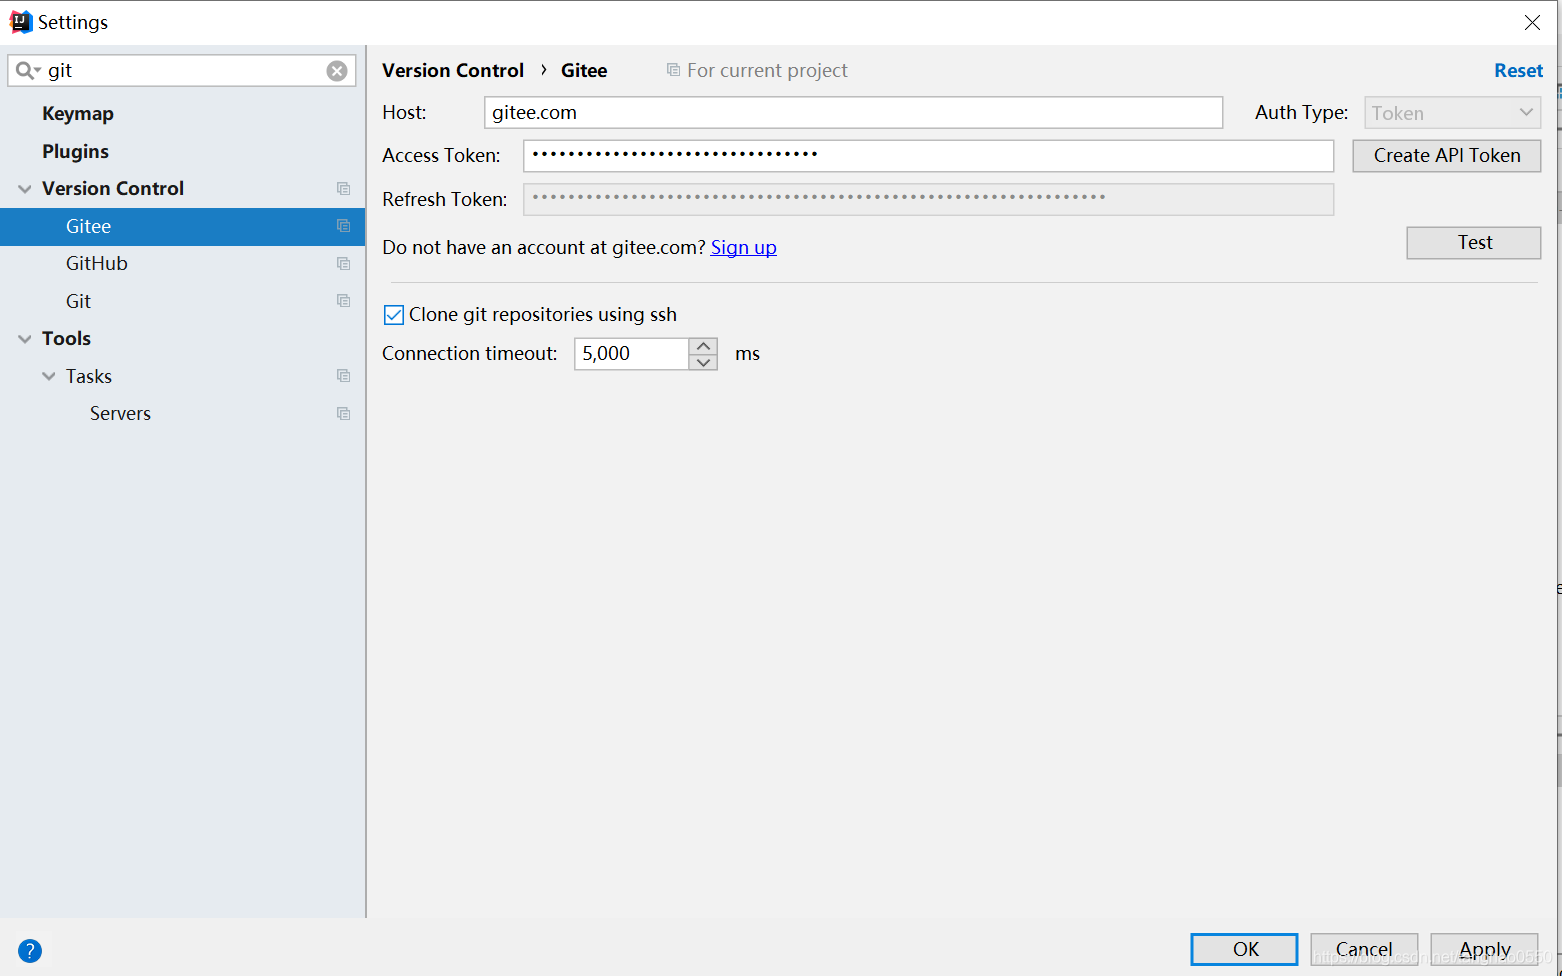Click the Connection timeout value field
The width and height of the screenshot is (1562, 976).
coord(632,354)
